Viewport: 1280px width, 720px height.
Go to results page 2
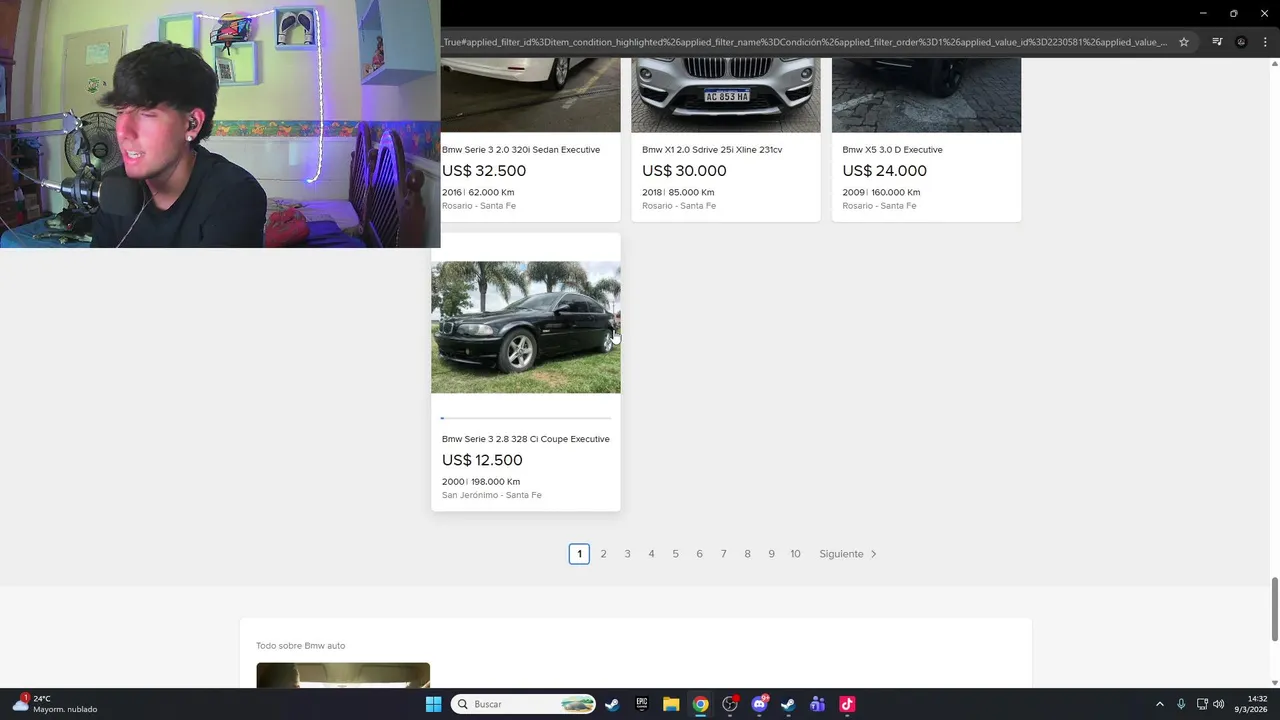point(603,554)
